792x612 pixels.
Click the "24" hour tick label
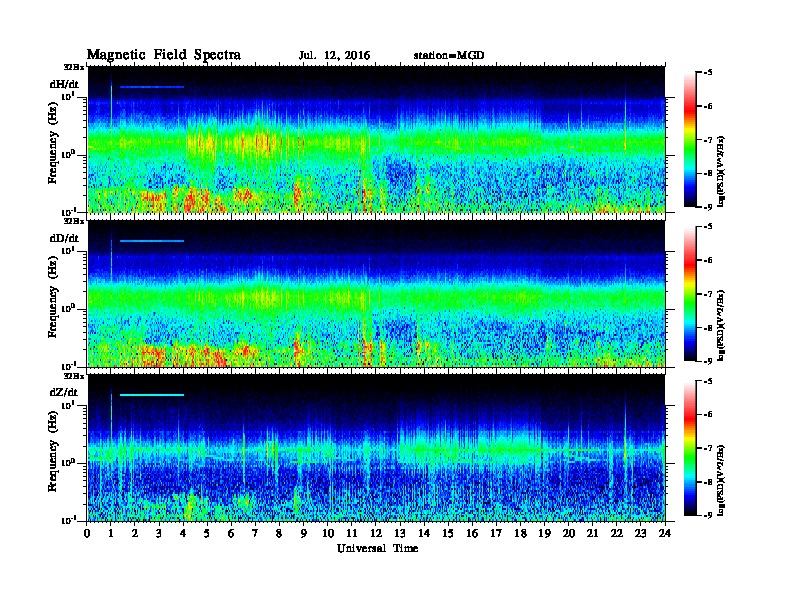pos(665,534)
